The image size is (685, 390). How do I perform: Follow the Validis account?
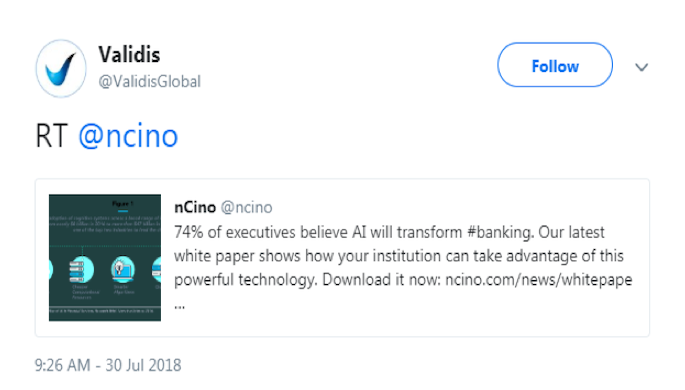coord(555,65)
